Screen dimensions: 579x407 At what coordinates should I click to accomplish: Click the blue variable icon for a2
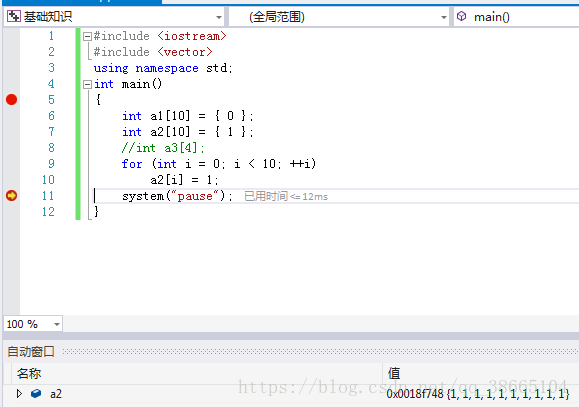click(x=36, y=394)
